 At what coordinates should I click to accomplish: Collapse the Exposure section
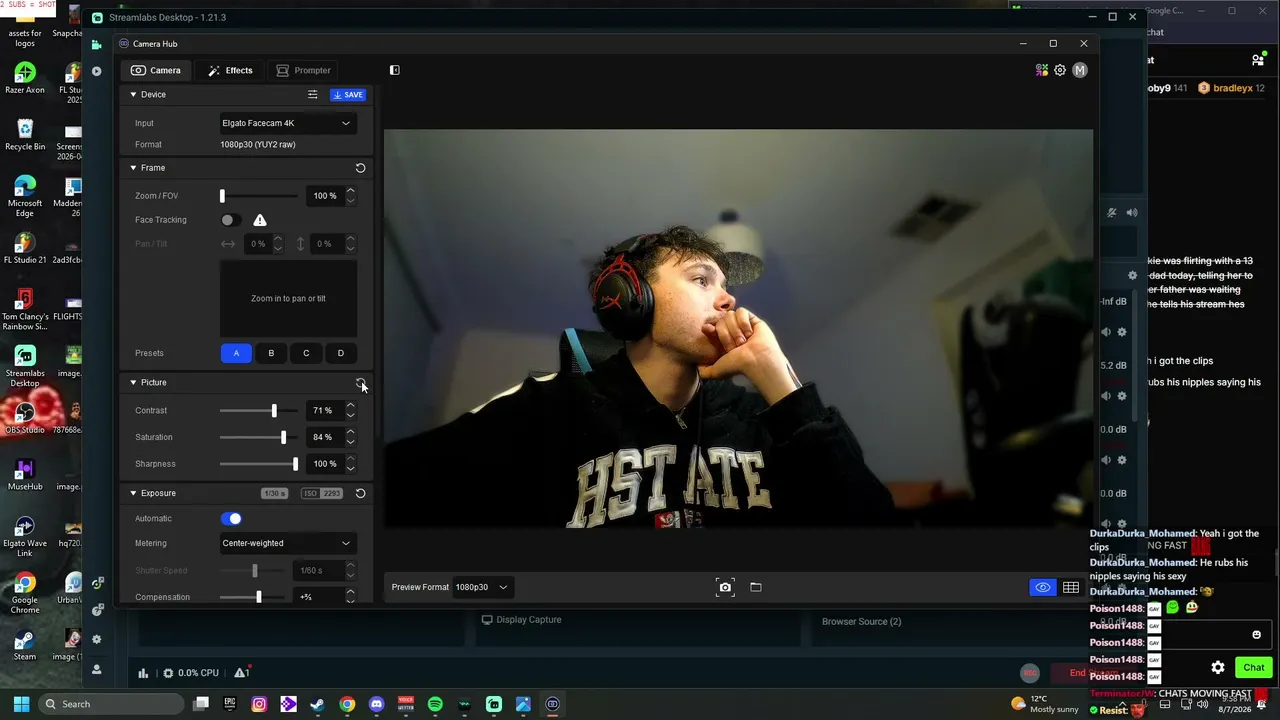133,493
